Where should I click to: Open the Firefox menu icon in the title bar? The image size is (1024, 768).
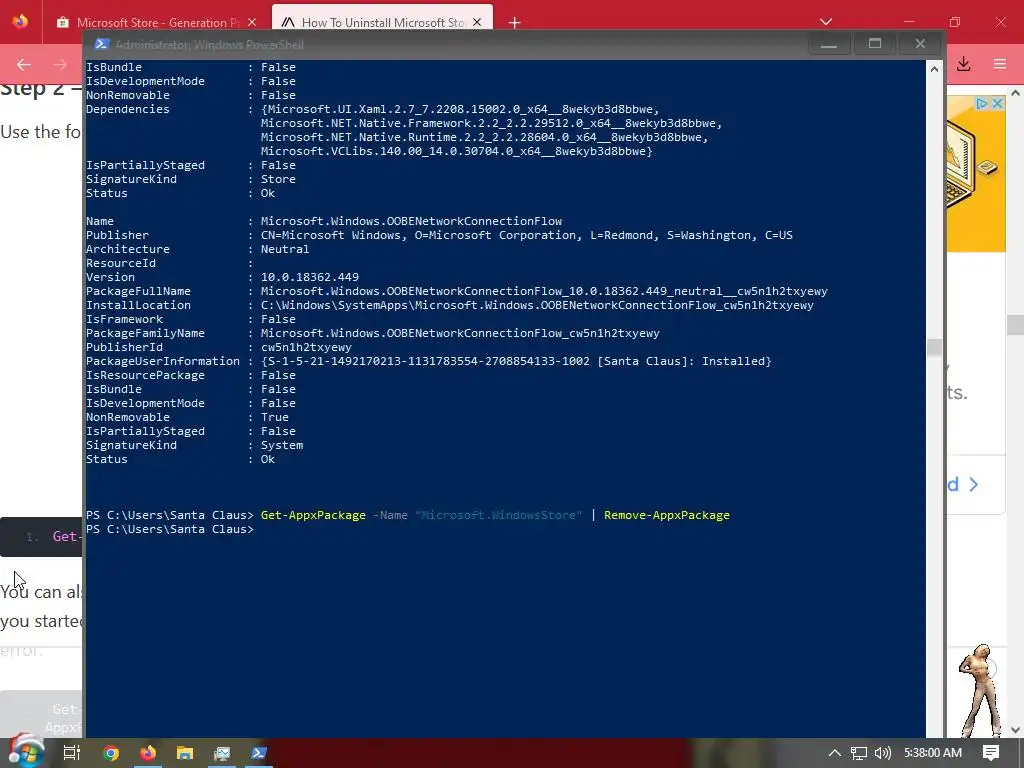tap(20, 22)
